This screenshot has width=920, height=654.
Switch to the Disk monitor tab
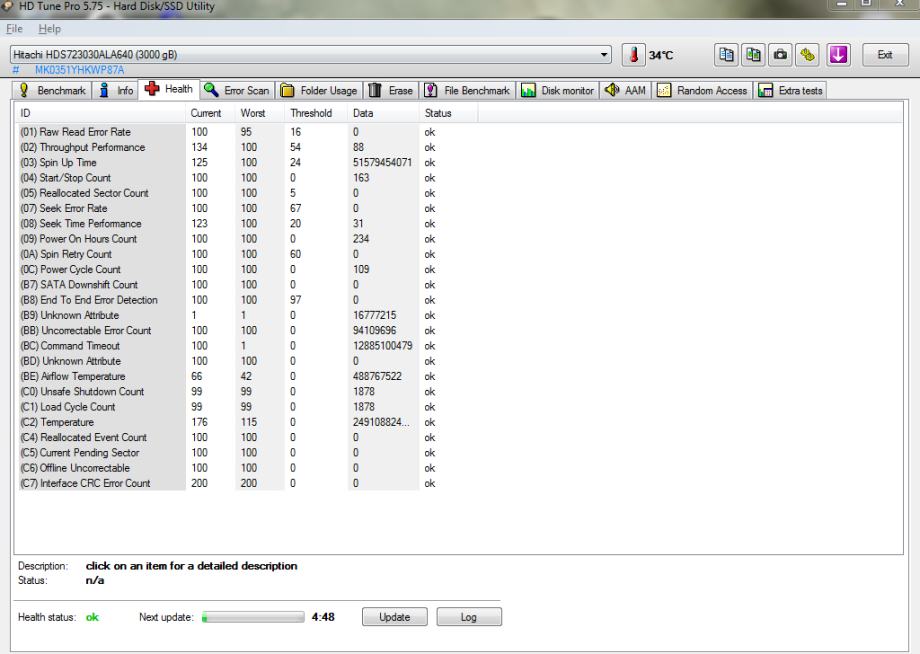[557, 90]
